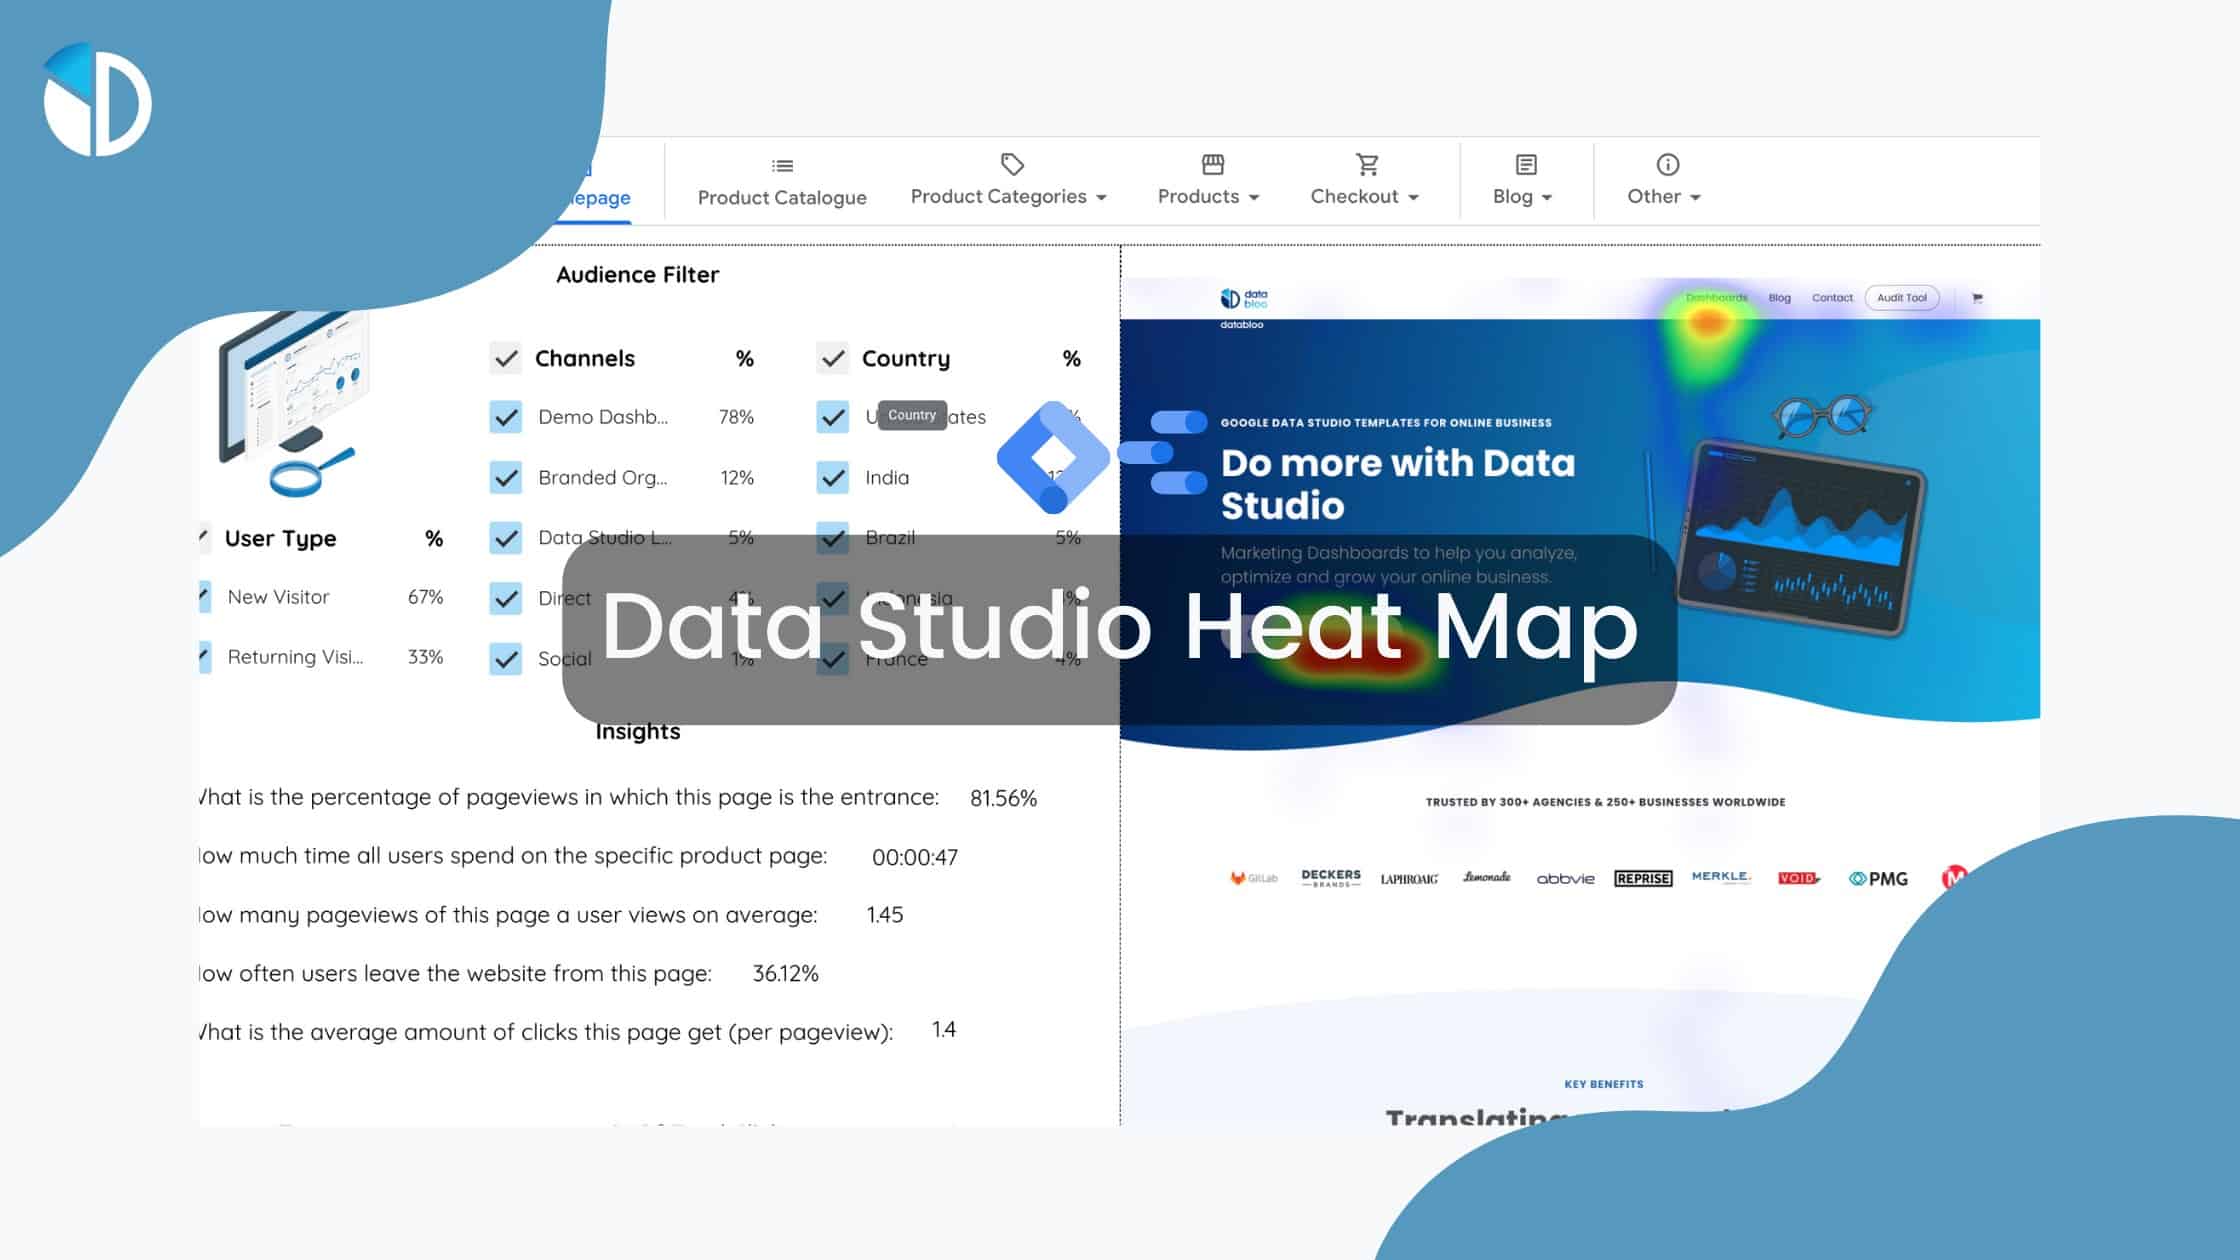The image size is (2240, 1260).
Task: Click the cart icon in the website navigation
Action: 1977,297
